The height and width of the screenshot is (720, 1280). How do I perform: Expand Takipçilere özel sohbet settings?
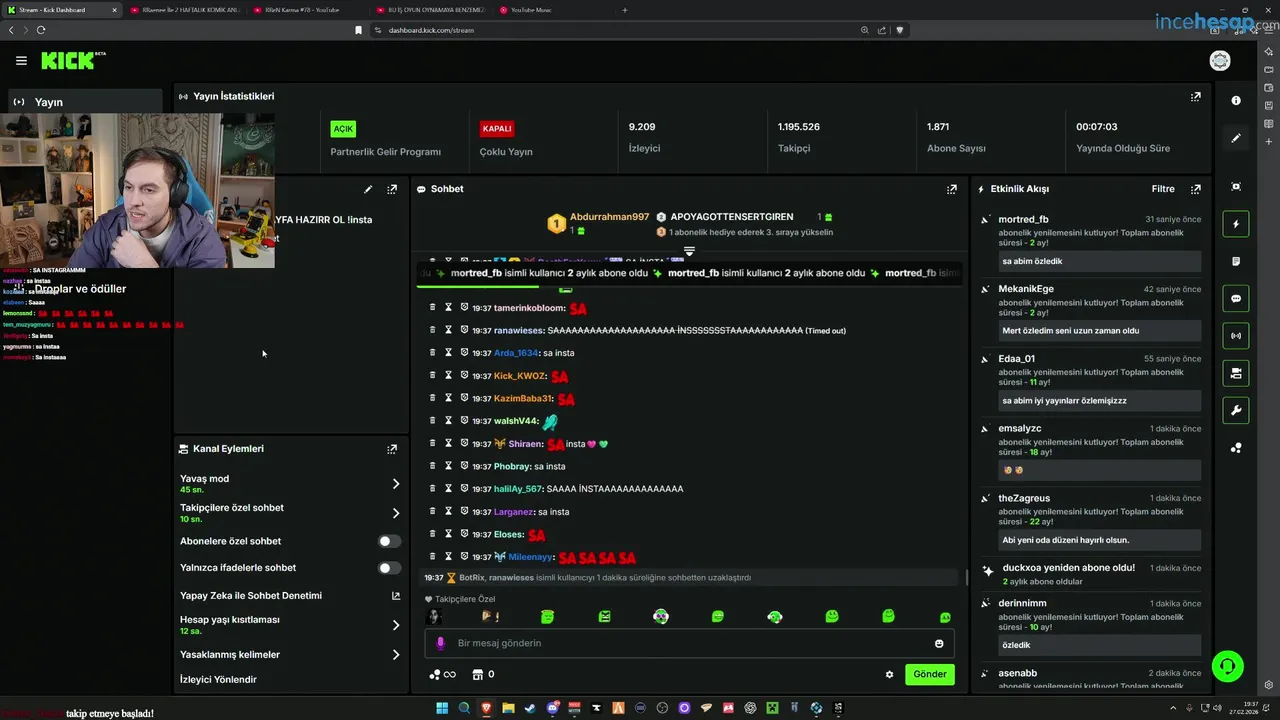(x=395, y=513)
